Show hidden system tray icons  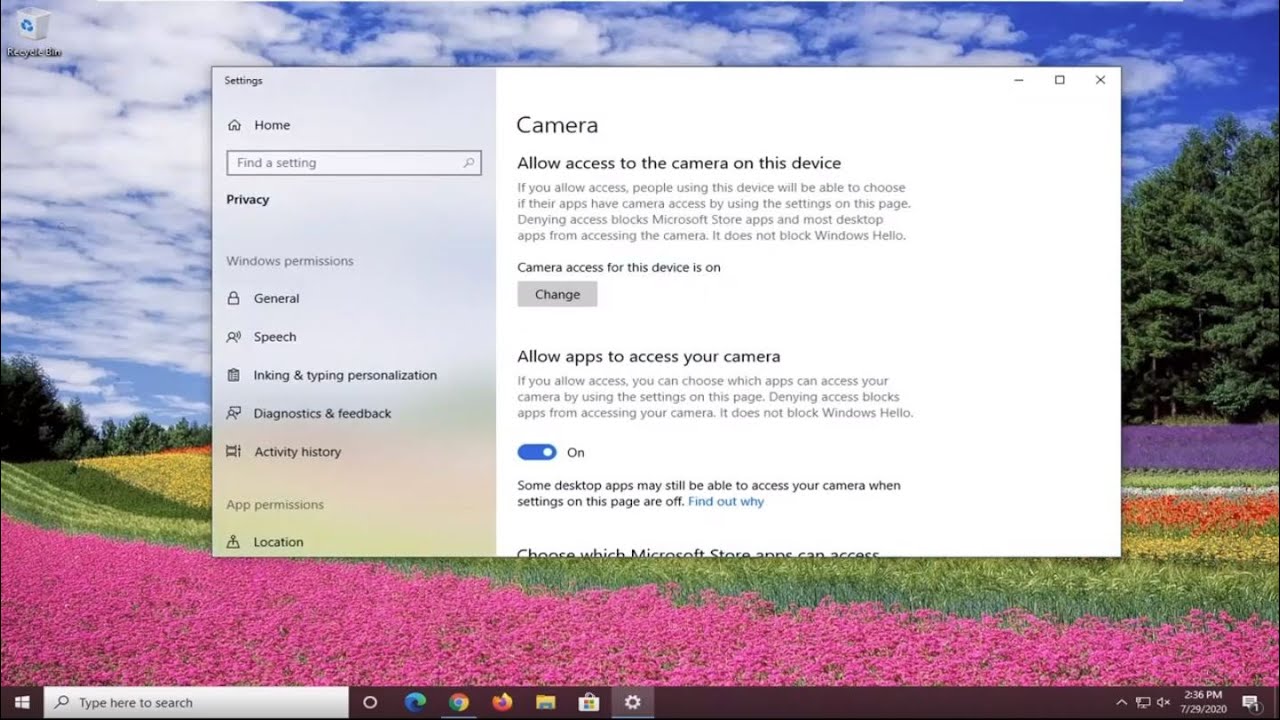point(1121,703)
